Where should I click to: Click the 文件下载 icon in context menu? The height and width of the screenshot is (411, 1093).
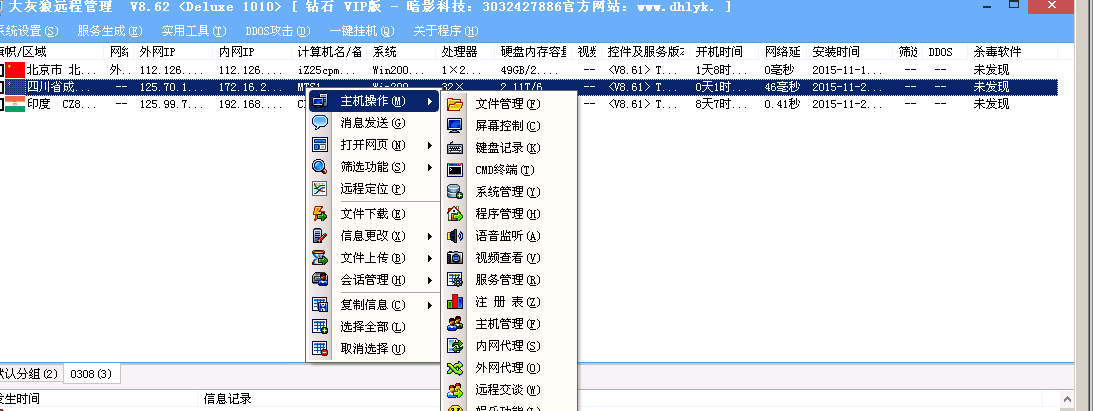tap(320, 214)
